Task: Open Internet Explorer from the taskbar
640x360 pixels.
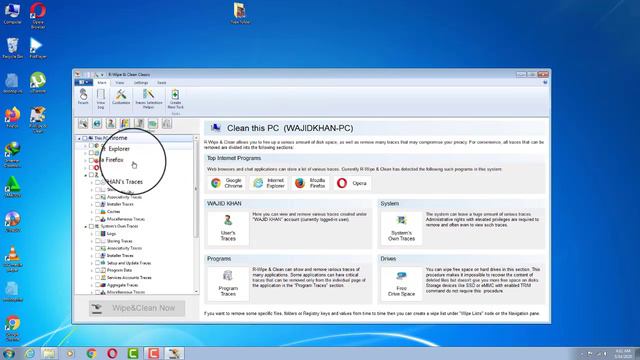Action: pyautogui.click(x=29, y=353)
